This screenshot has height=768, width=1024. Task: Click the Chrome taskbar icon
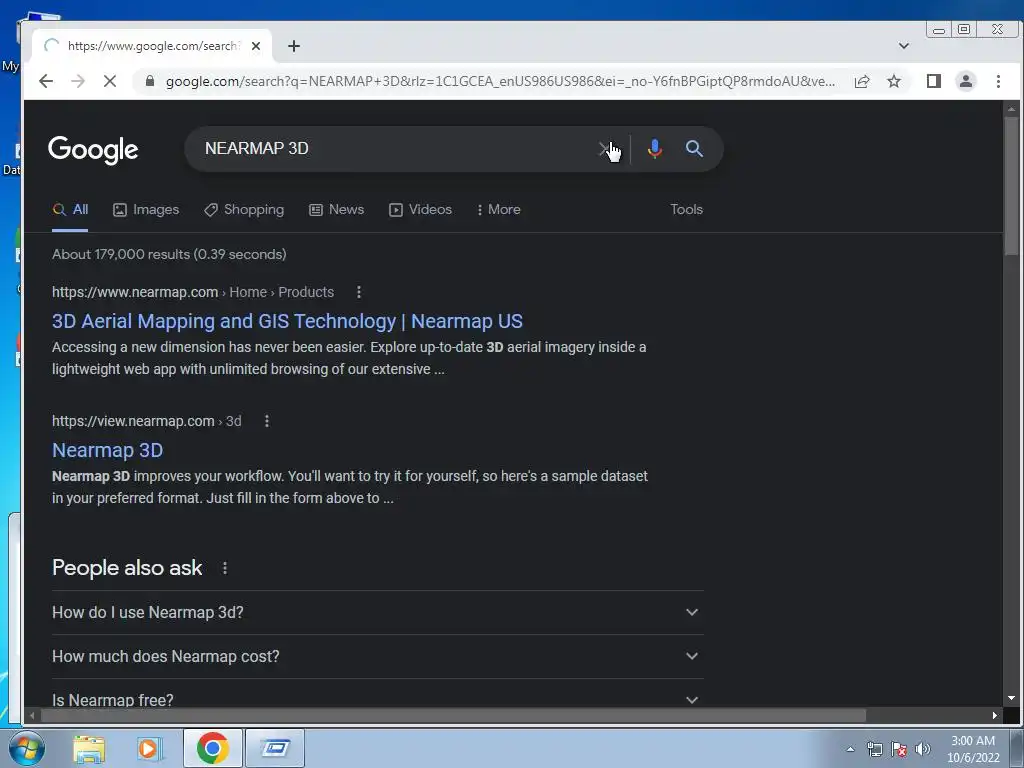tap(212, 748)
